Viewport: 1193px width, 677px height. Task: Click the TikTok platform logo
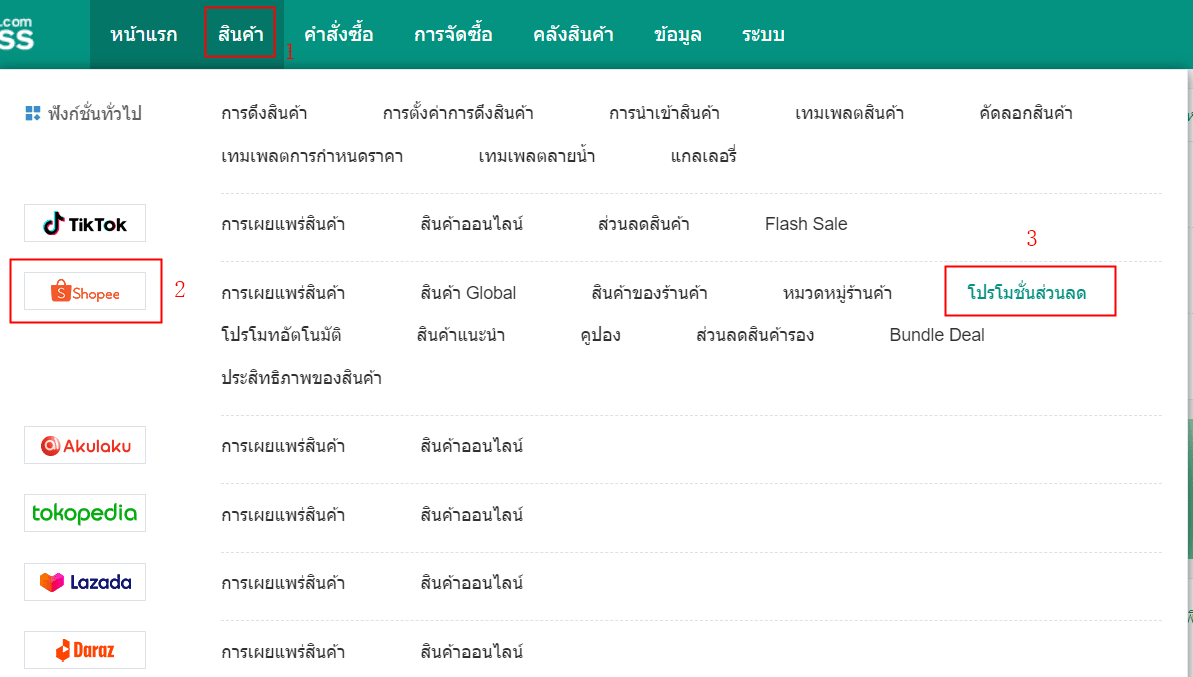84,223
